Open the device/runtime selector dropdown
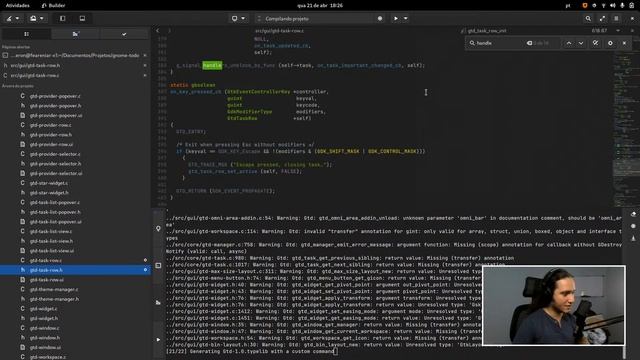 [x=238, y=18]
